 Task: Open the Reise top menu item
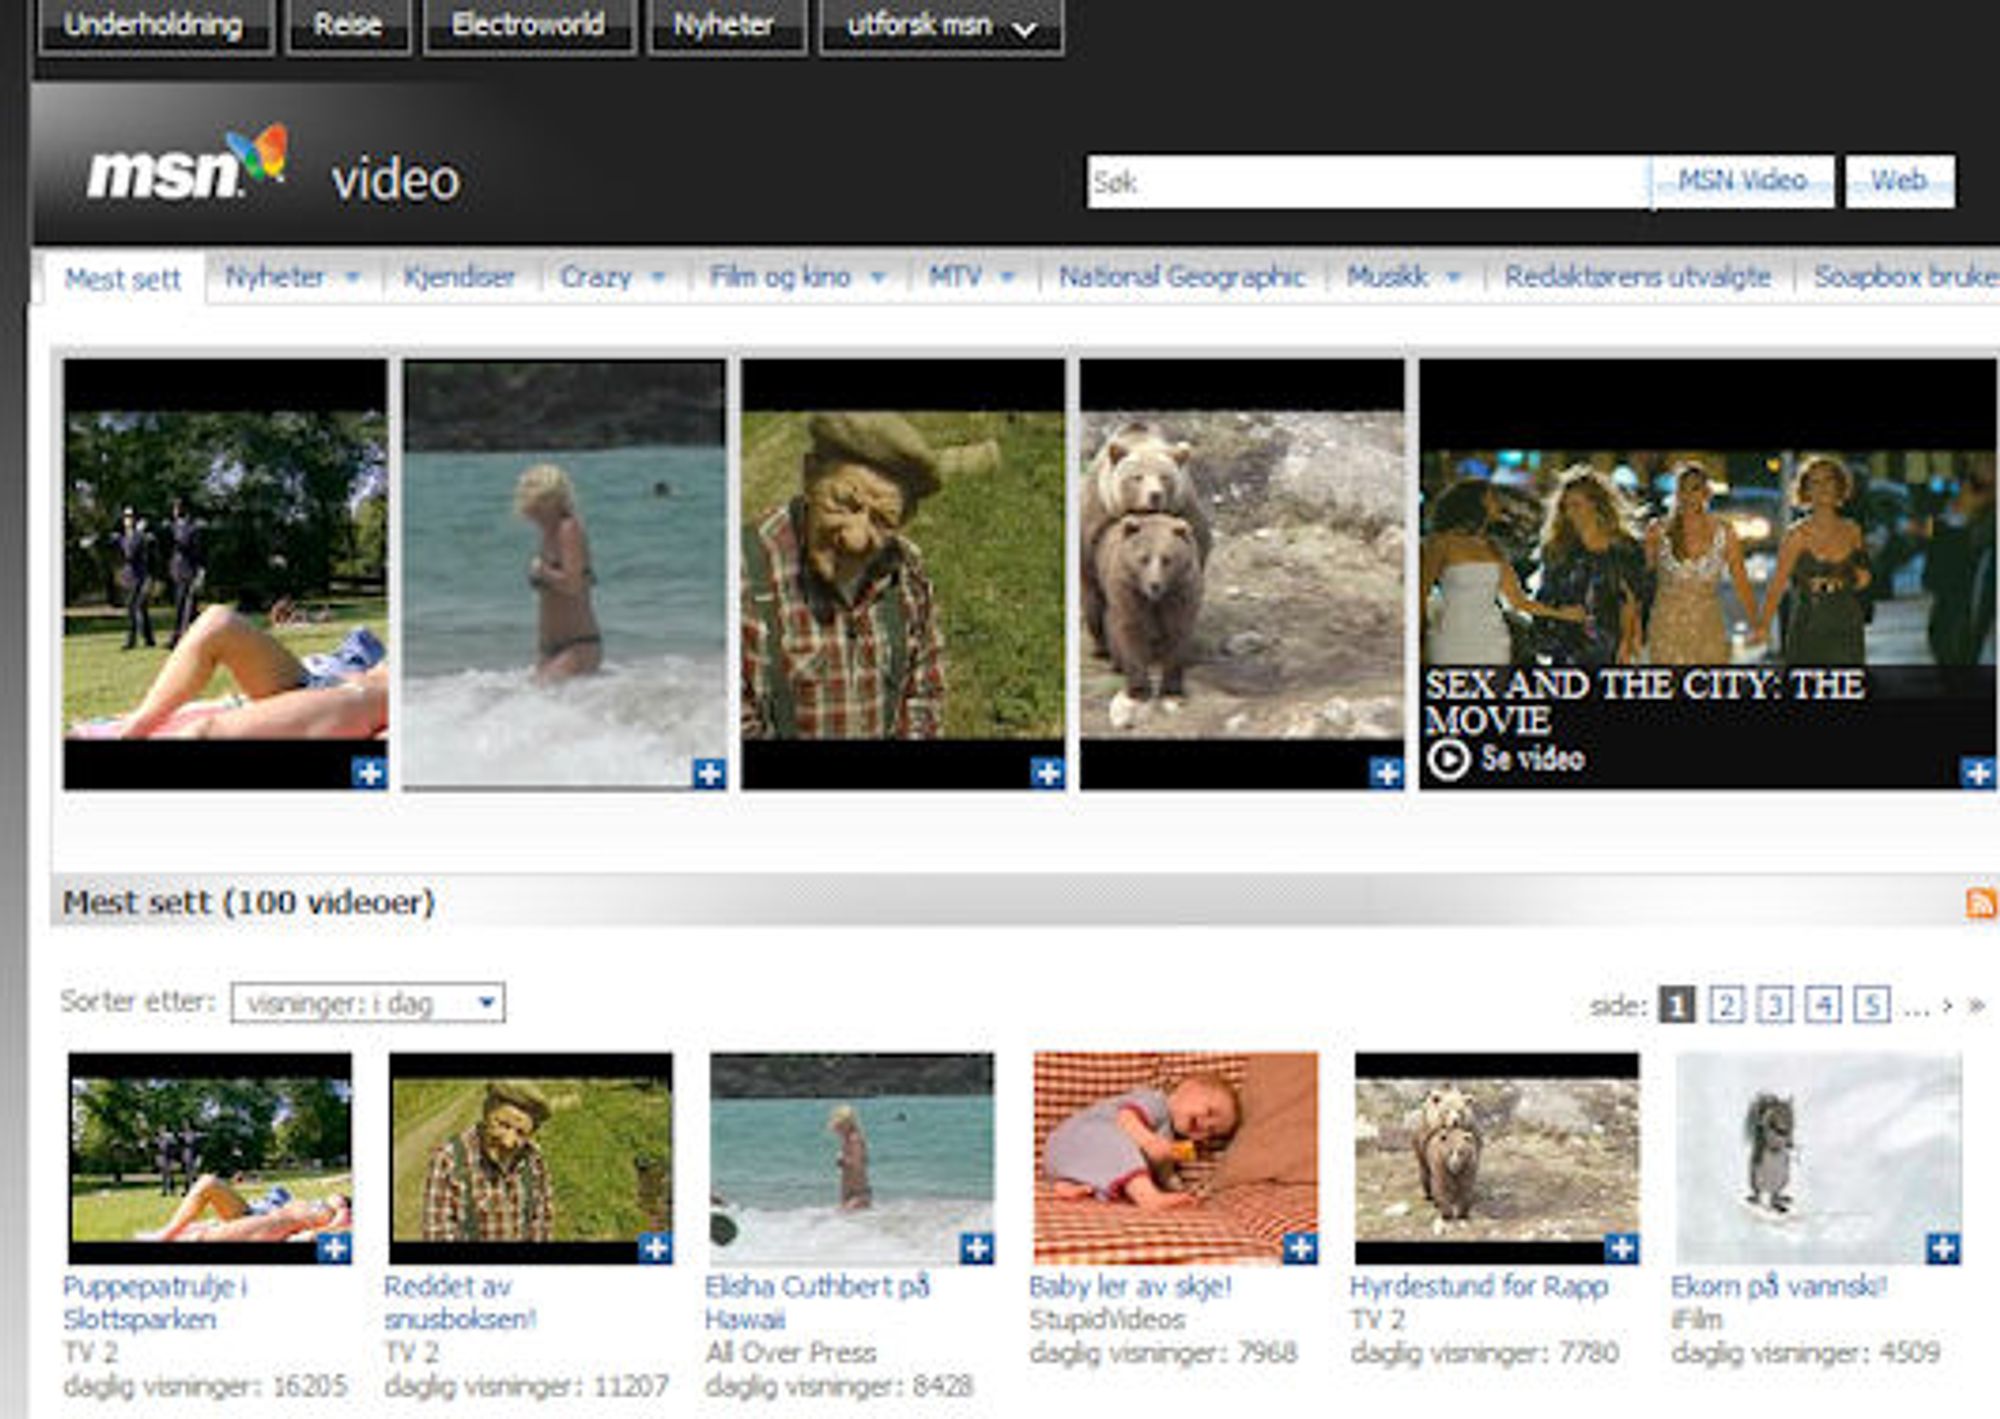pos(348,26)
